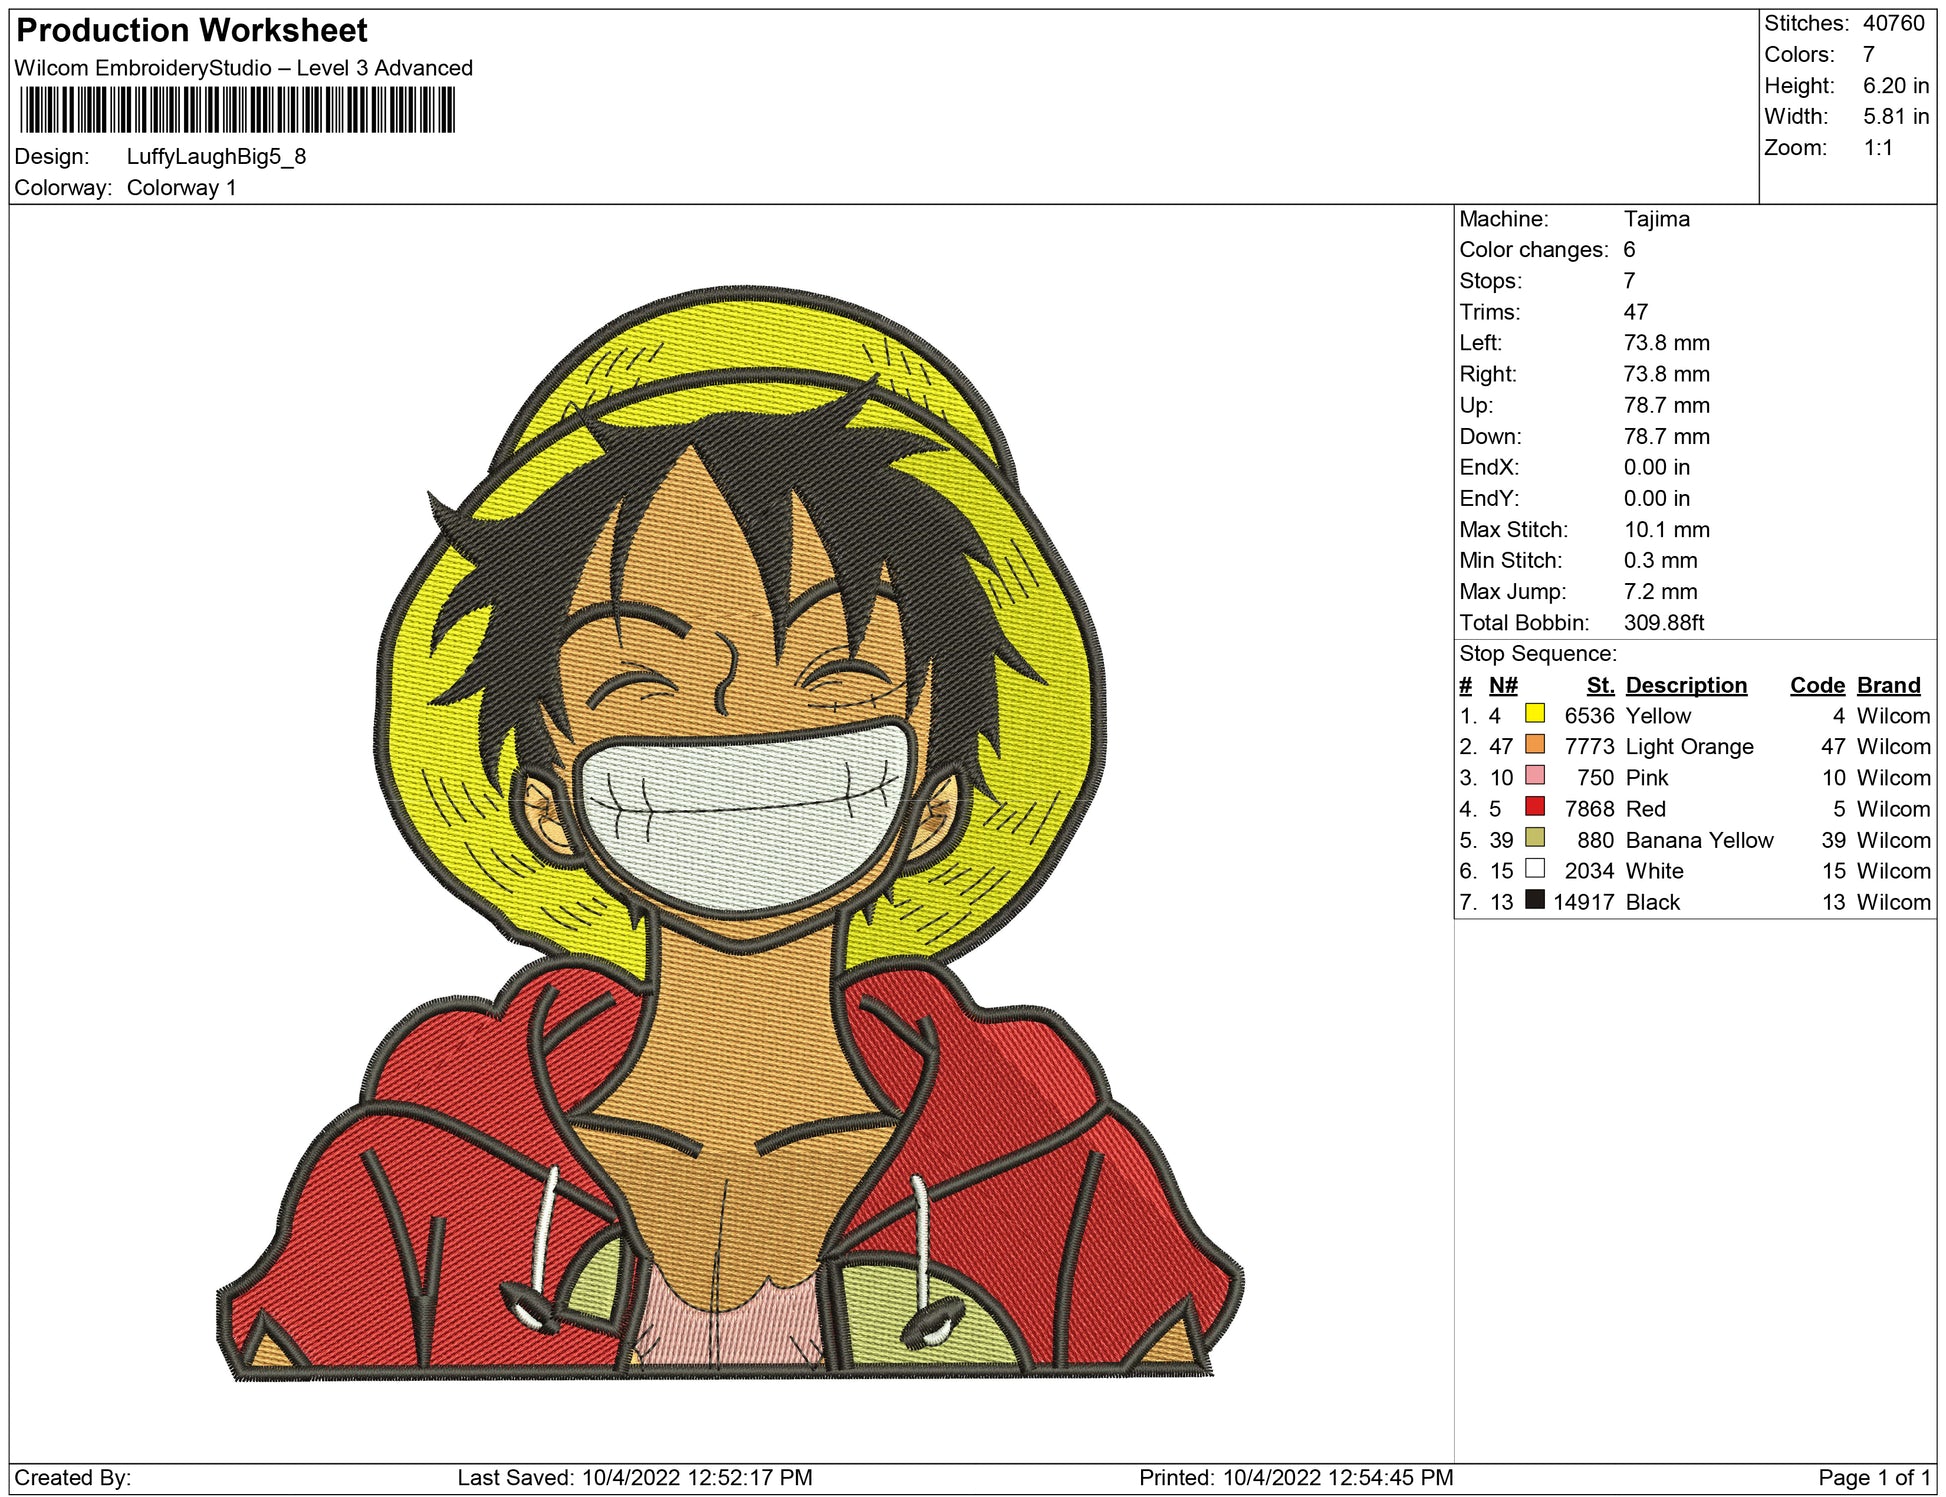
Task: Click the Stitches count 40760
Action: click(x=1893, y=23)
